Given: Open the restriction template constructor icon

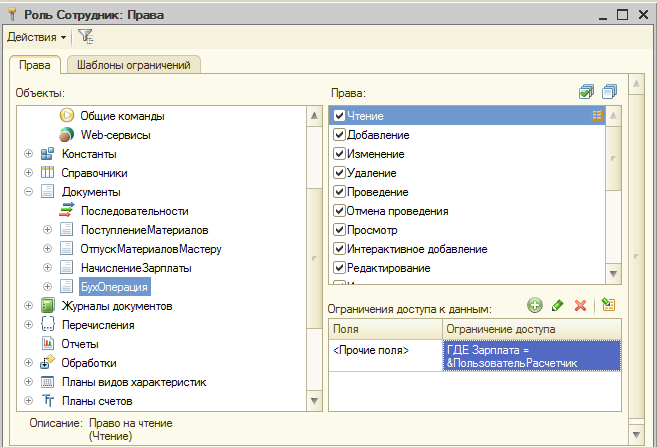Looking at the screenshot, I should [x=608, y=305].
